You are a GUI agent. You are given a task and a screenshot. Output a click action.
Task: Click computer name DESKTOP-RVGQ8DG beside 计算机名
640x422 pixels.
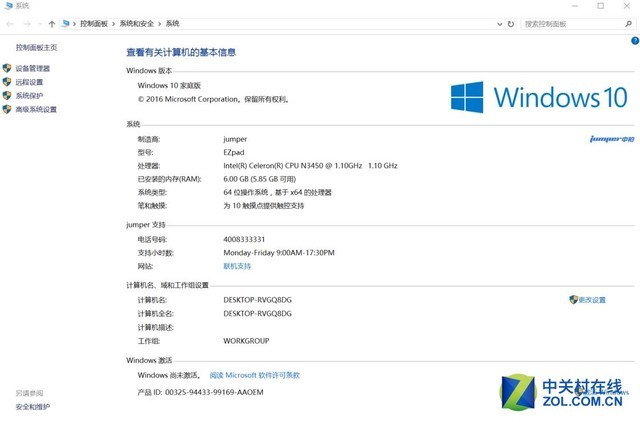(x=258, y=300)
